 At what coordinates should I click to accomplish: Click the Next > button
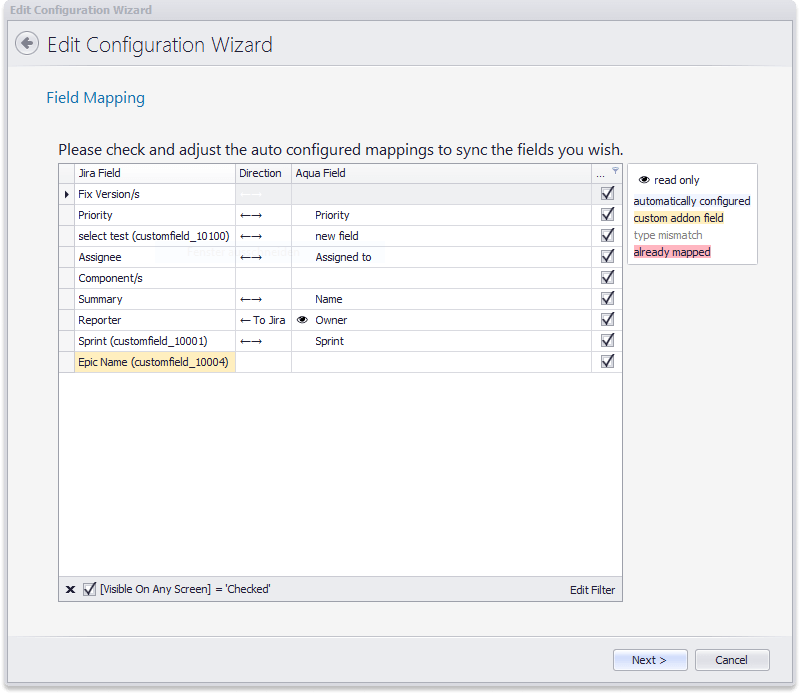650,660
